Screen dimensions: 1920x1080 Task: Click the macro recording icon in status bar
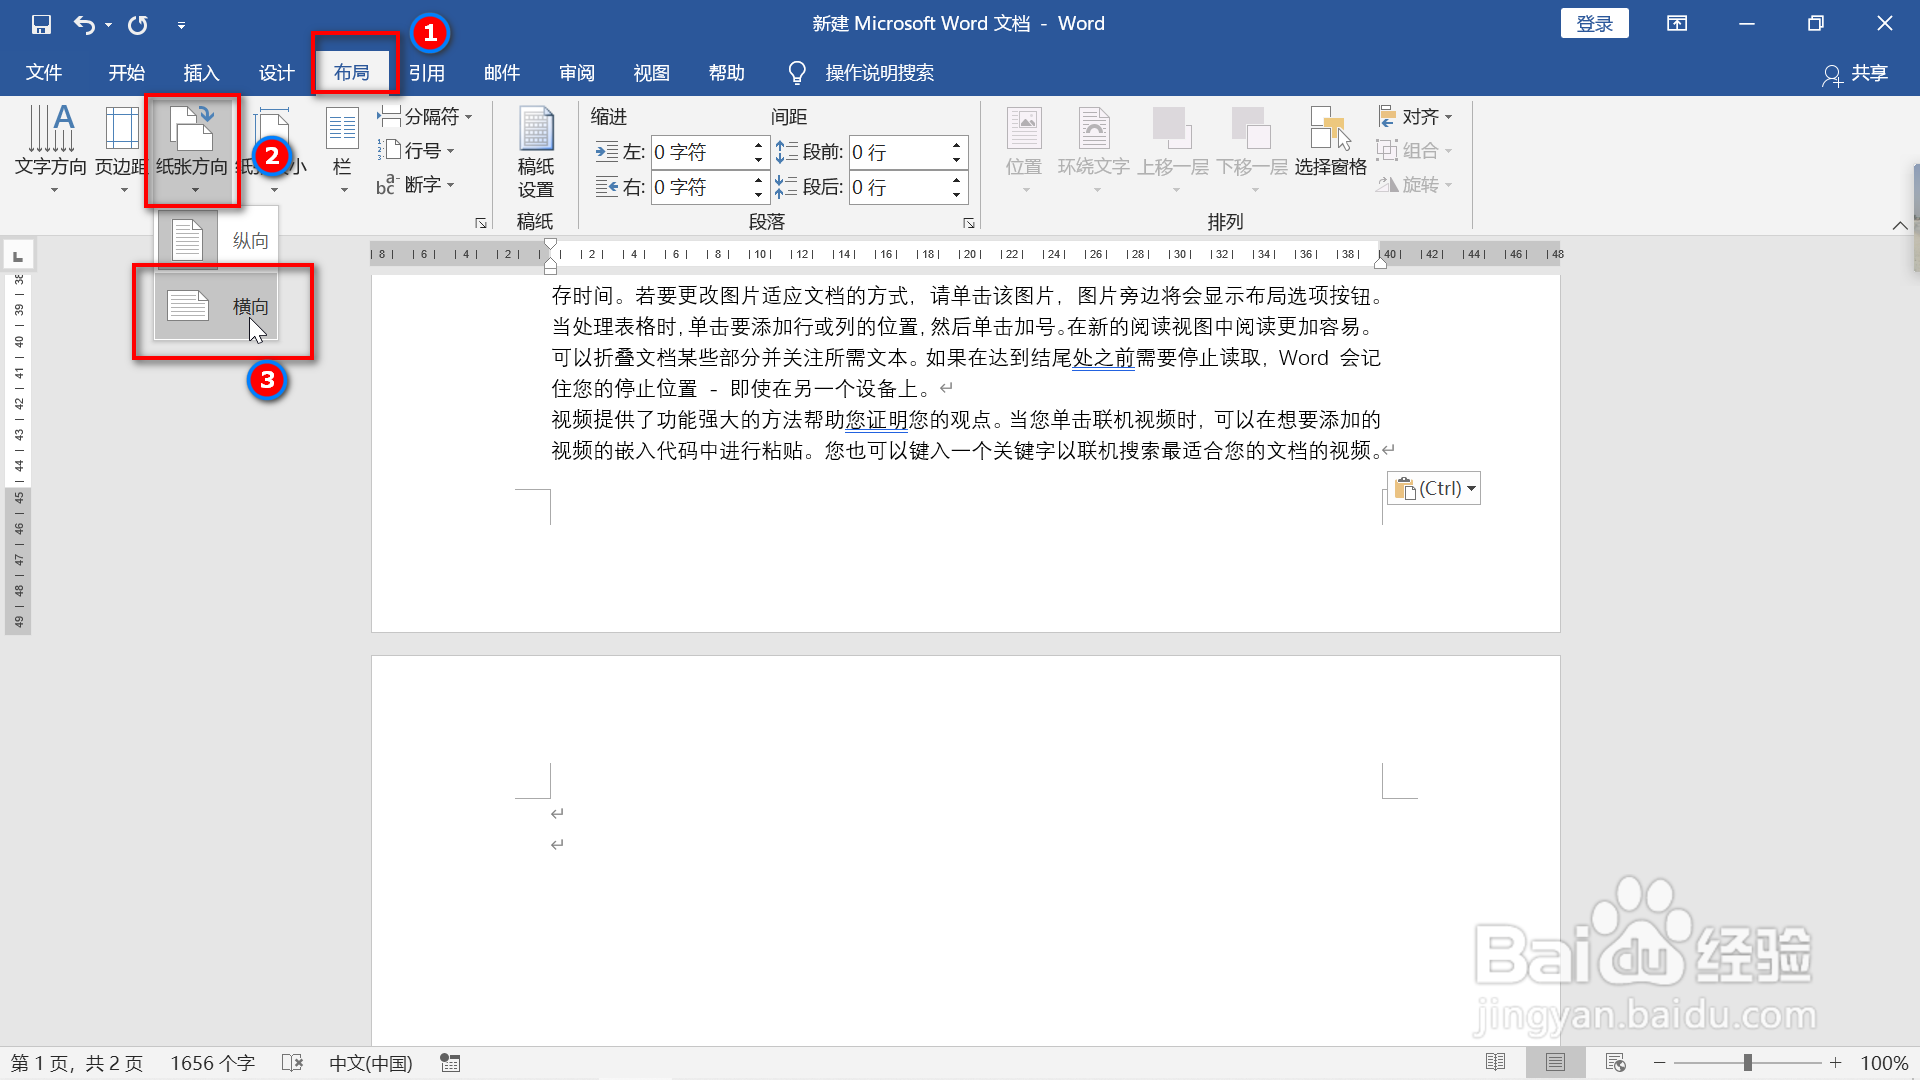tap(450, 1063)
